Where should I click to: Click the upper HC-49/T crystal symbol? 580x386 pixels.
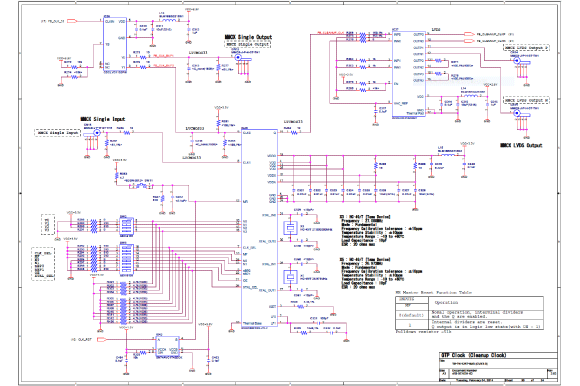tap(291, 228)
